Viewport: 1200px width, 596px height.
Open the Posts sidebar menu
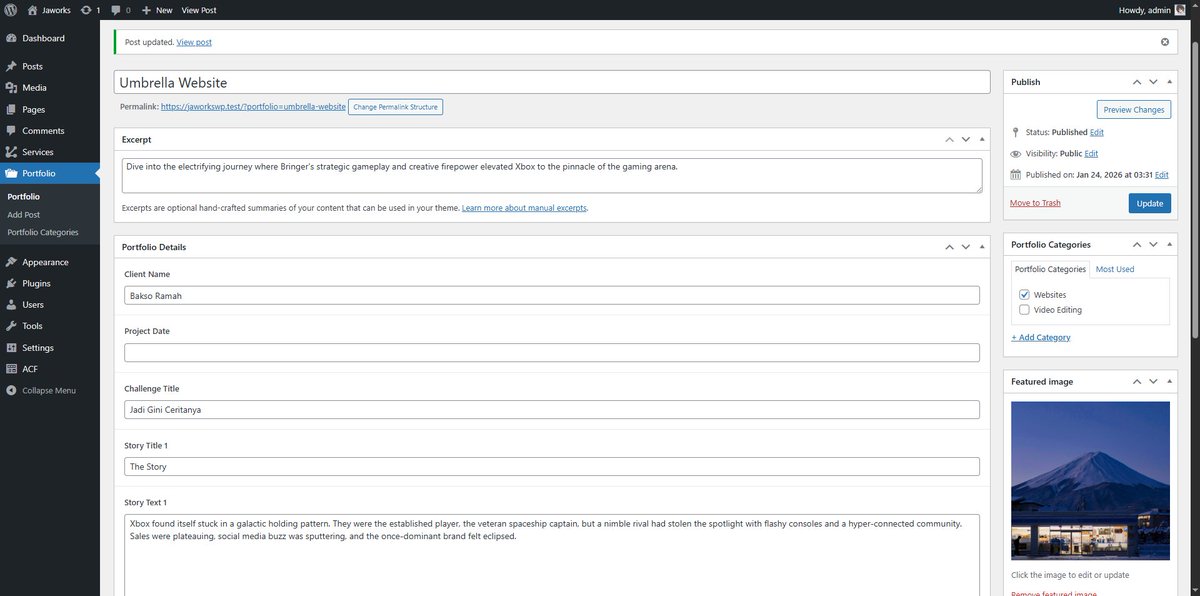[x=50, y=66]
